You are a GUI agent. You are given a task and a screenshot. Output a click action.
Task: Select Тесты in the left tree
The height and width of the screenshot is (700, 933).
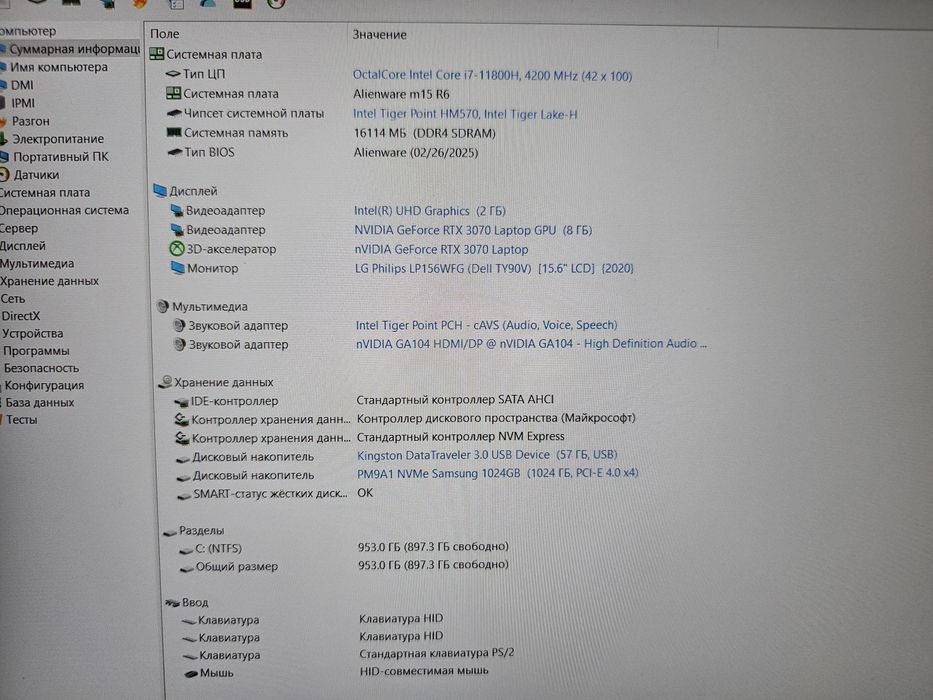point(21,420)
